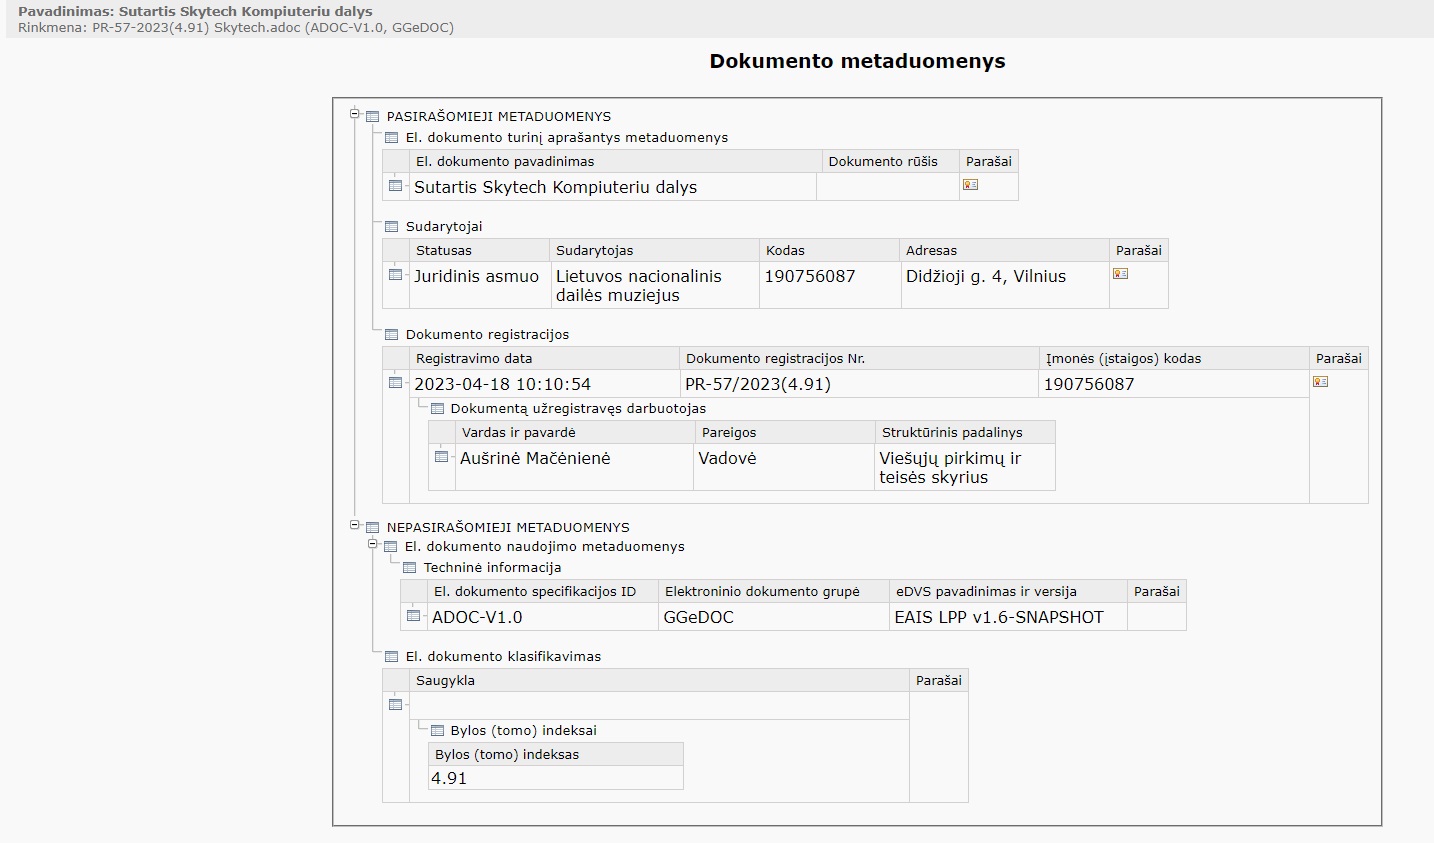Click row icon next to ADOC-V1.0
1434x843 pixels.
[414, 616]
